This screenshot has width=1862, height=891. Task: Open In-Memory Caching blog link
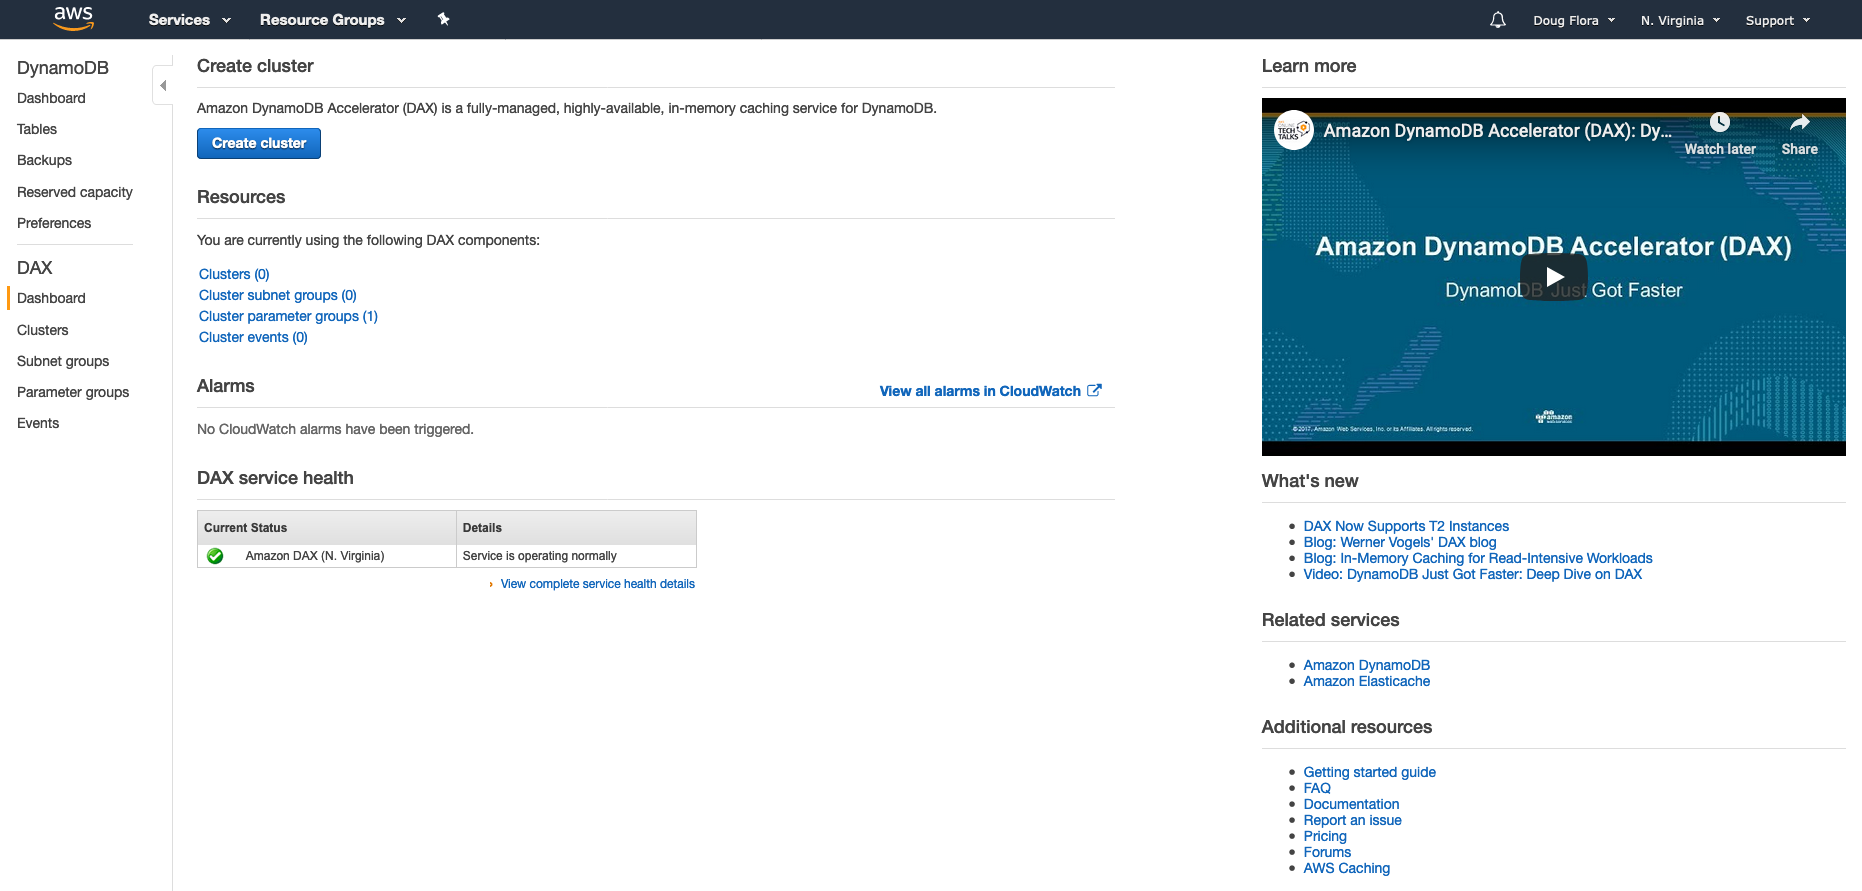tap(1478, 558)
